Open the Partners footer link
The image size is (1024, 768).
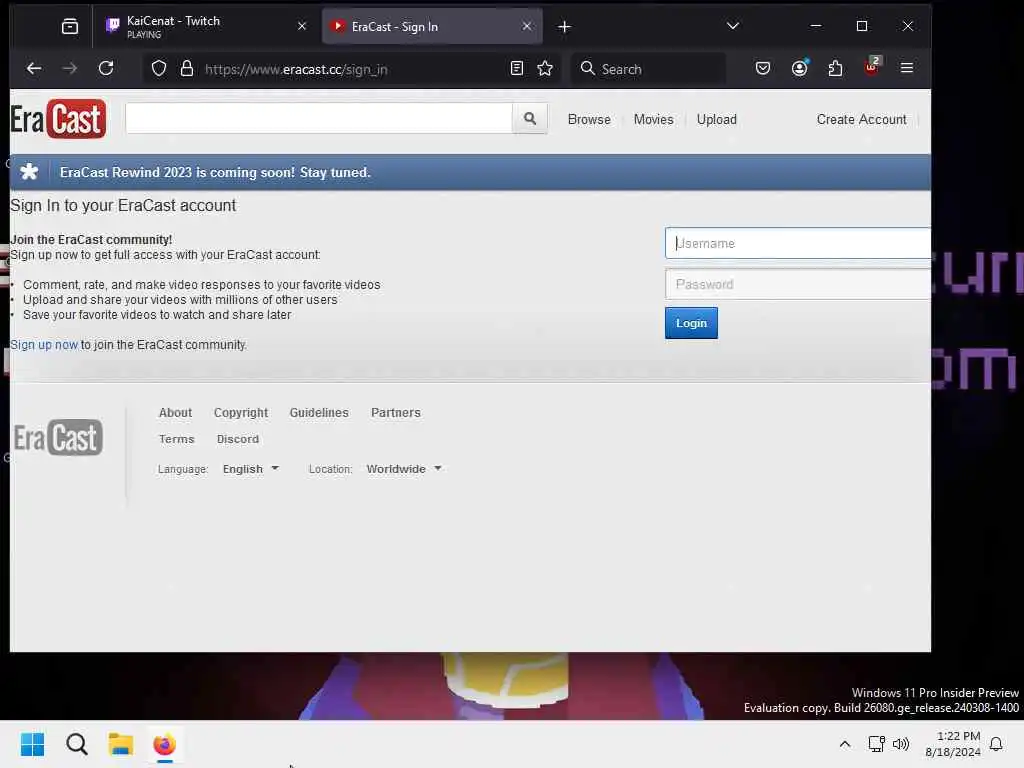pos(396,413)
